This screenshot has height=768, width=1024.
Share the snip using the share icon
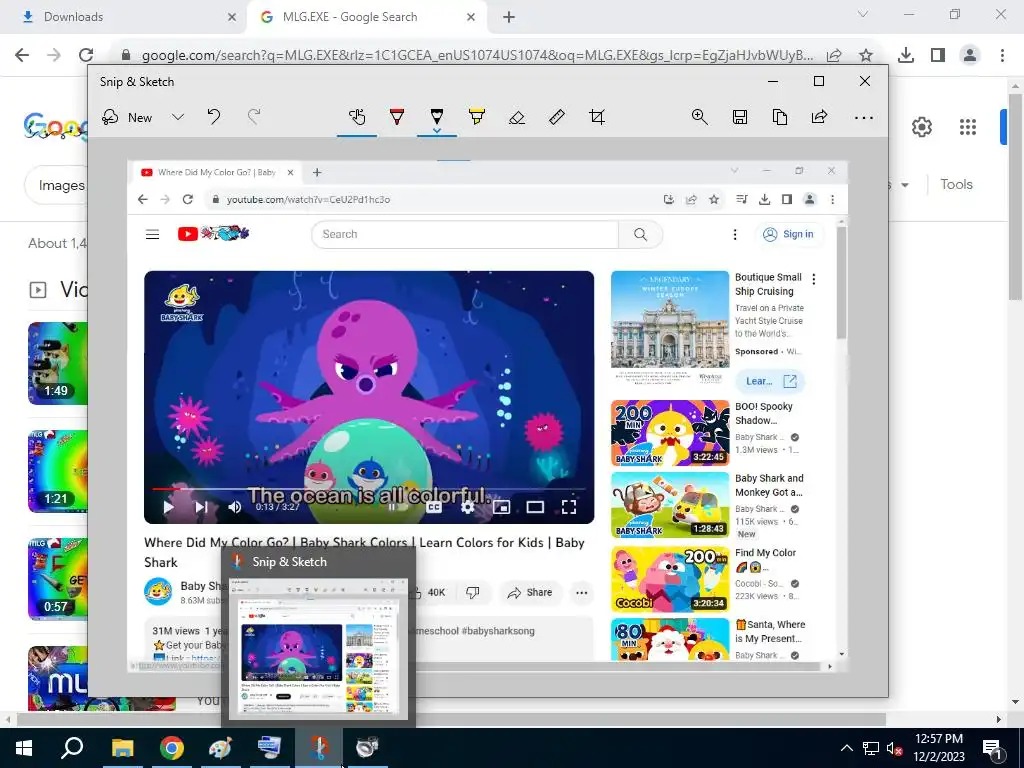tap(820, 118)
